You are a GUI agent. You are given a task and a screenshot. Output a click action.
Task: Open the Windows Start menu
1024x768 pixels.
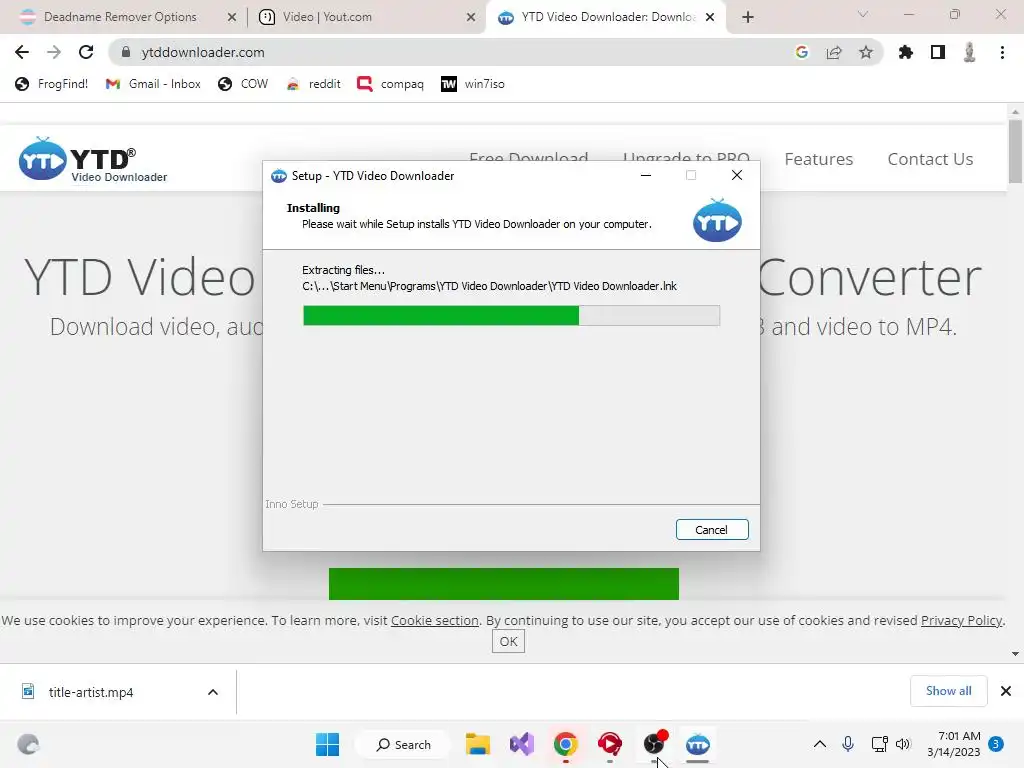(327, 744)
